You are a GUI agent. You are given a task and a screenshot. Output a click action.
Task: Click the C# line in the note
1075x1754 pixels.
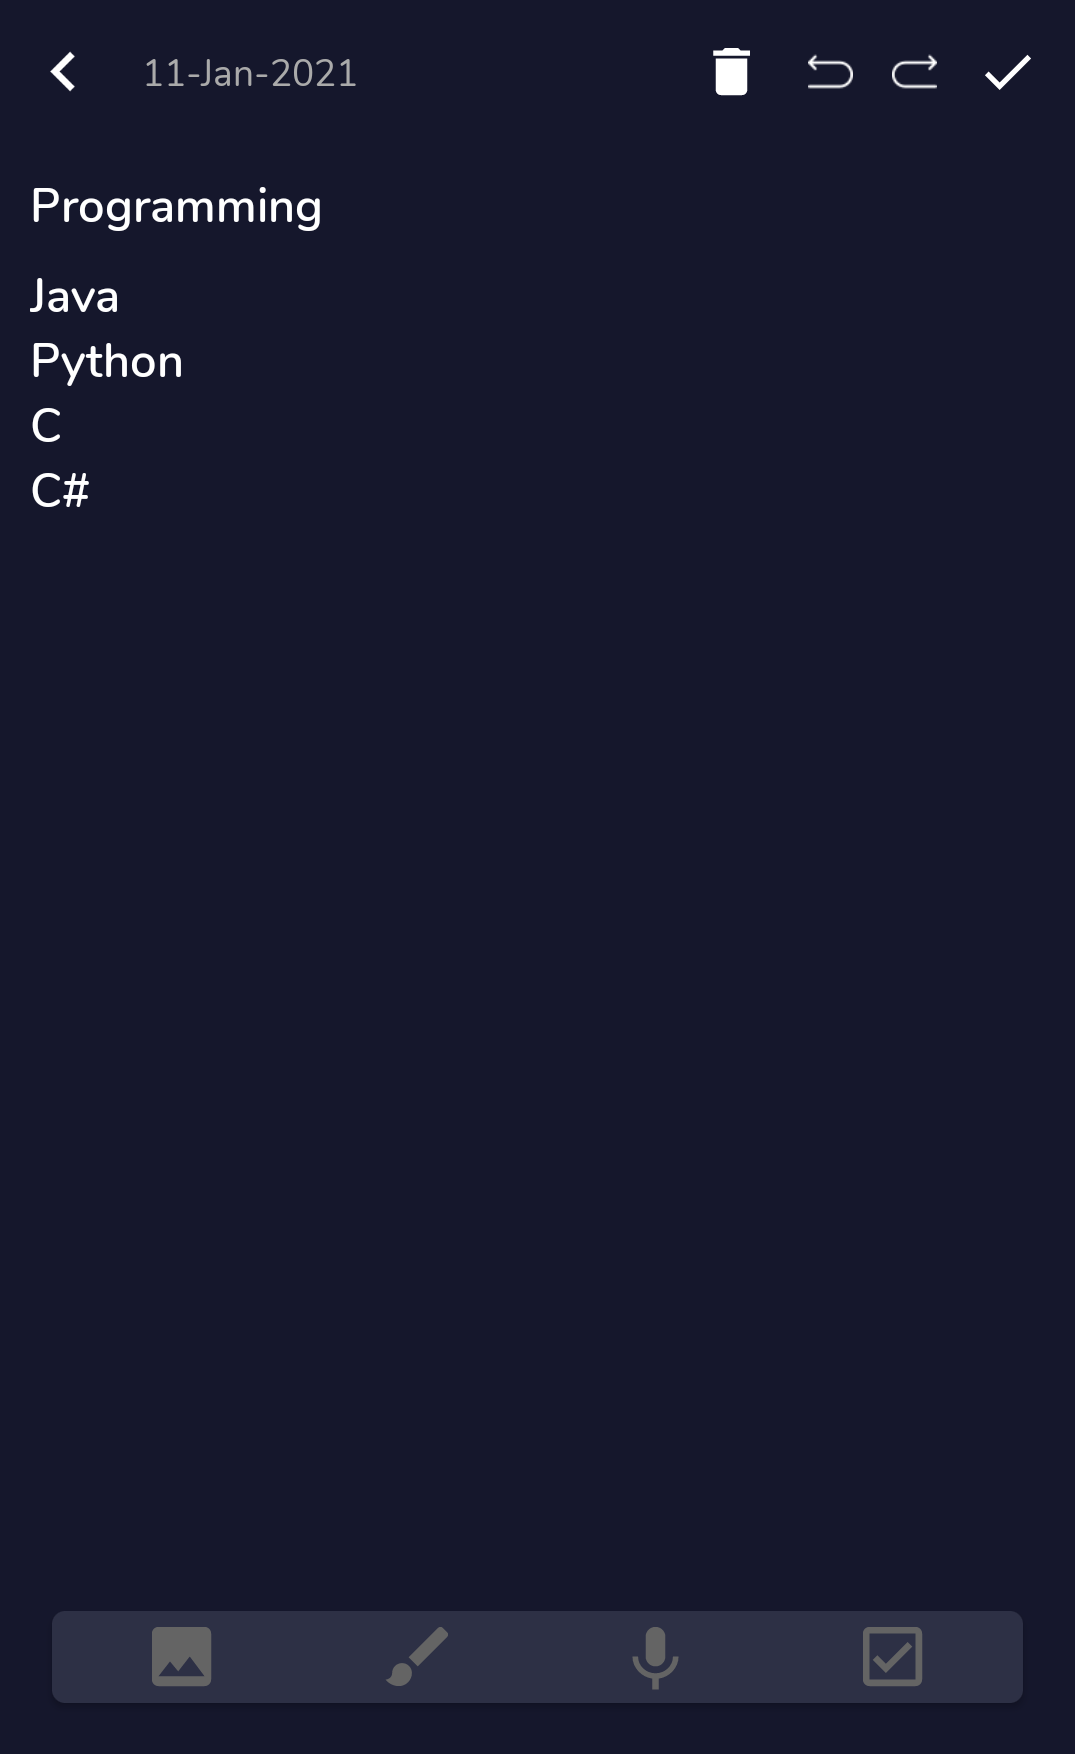point(60,490)
